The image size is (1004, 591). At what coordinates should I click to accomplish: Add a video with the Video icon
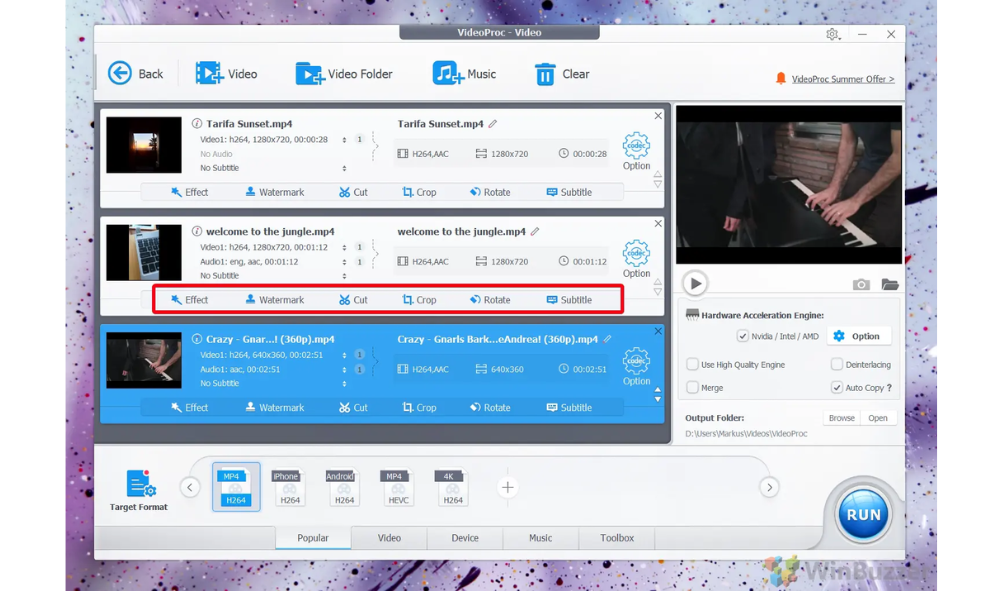(x=208, y=73)
